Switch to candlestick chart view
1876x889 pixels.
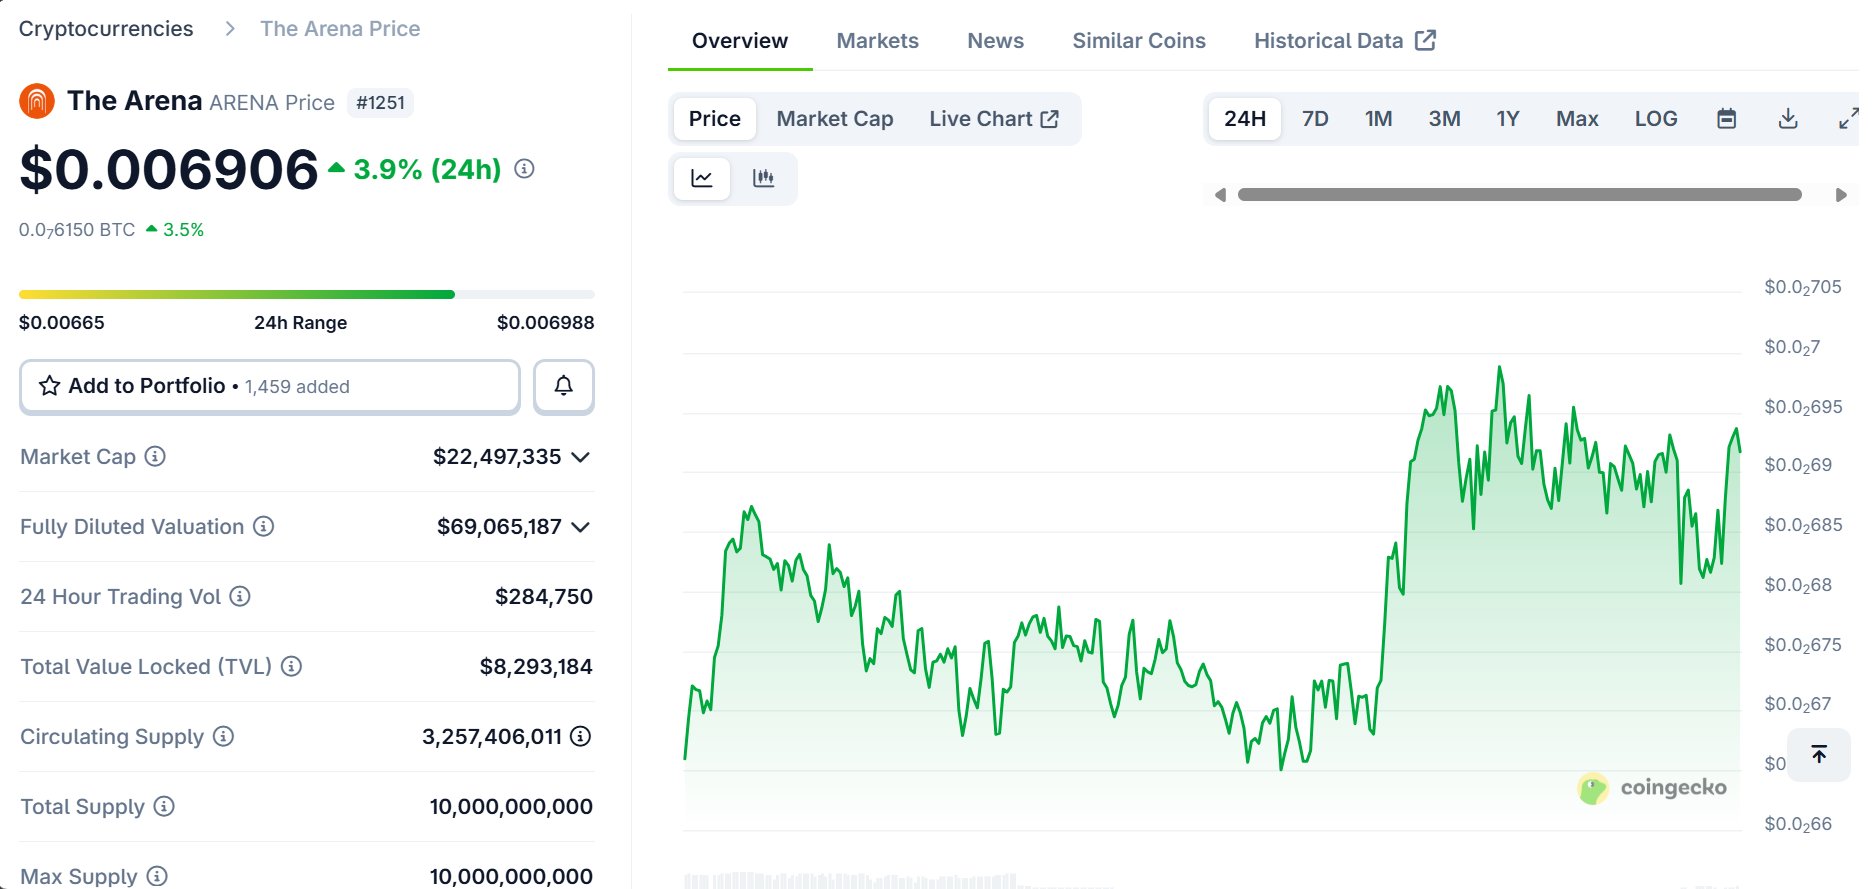pyautogui.click(x=763, y=178)
